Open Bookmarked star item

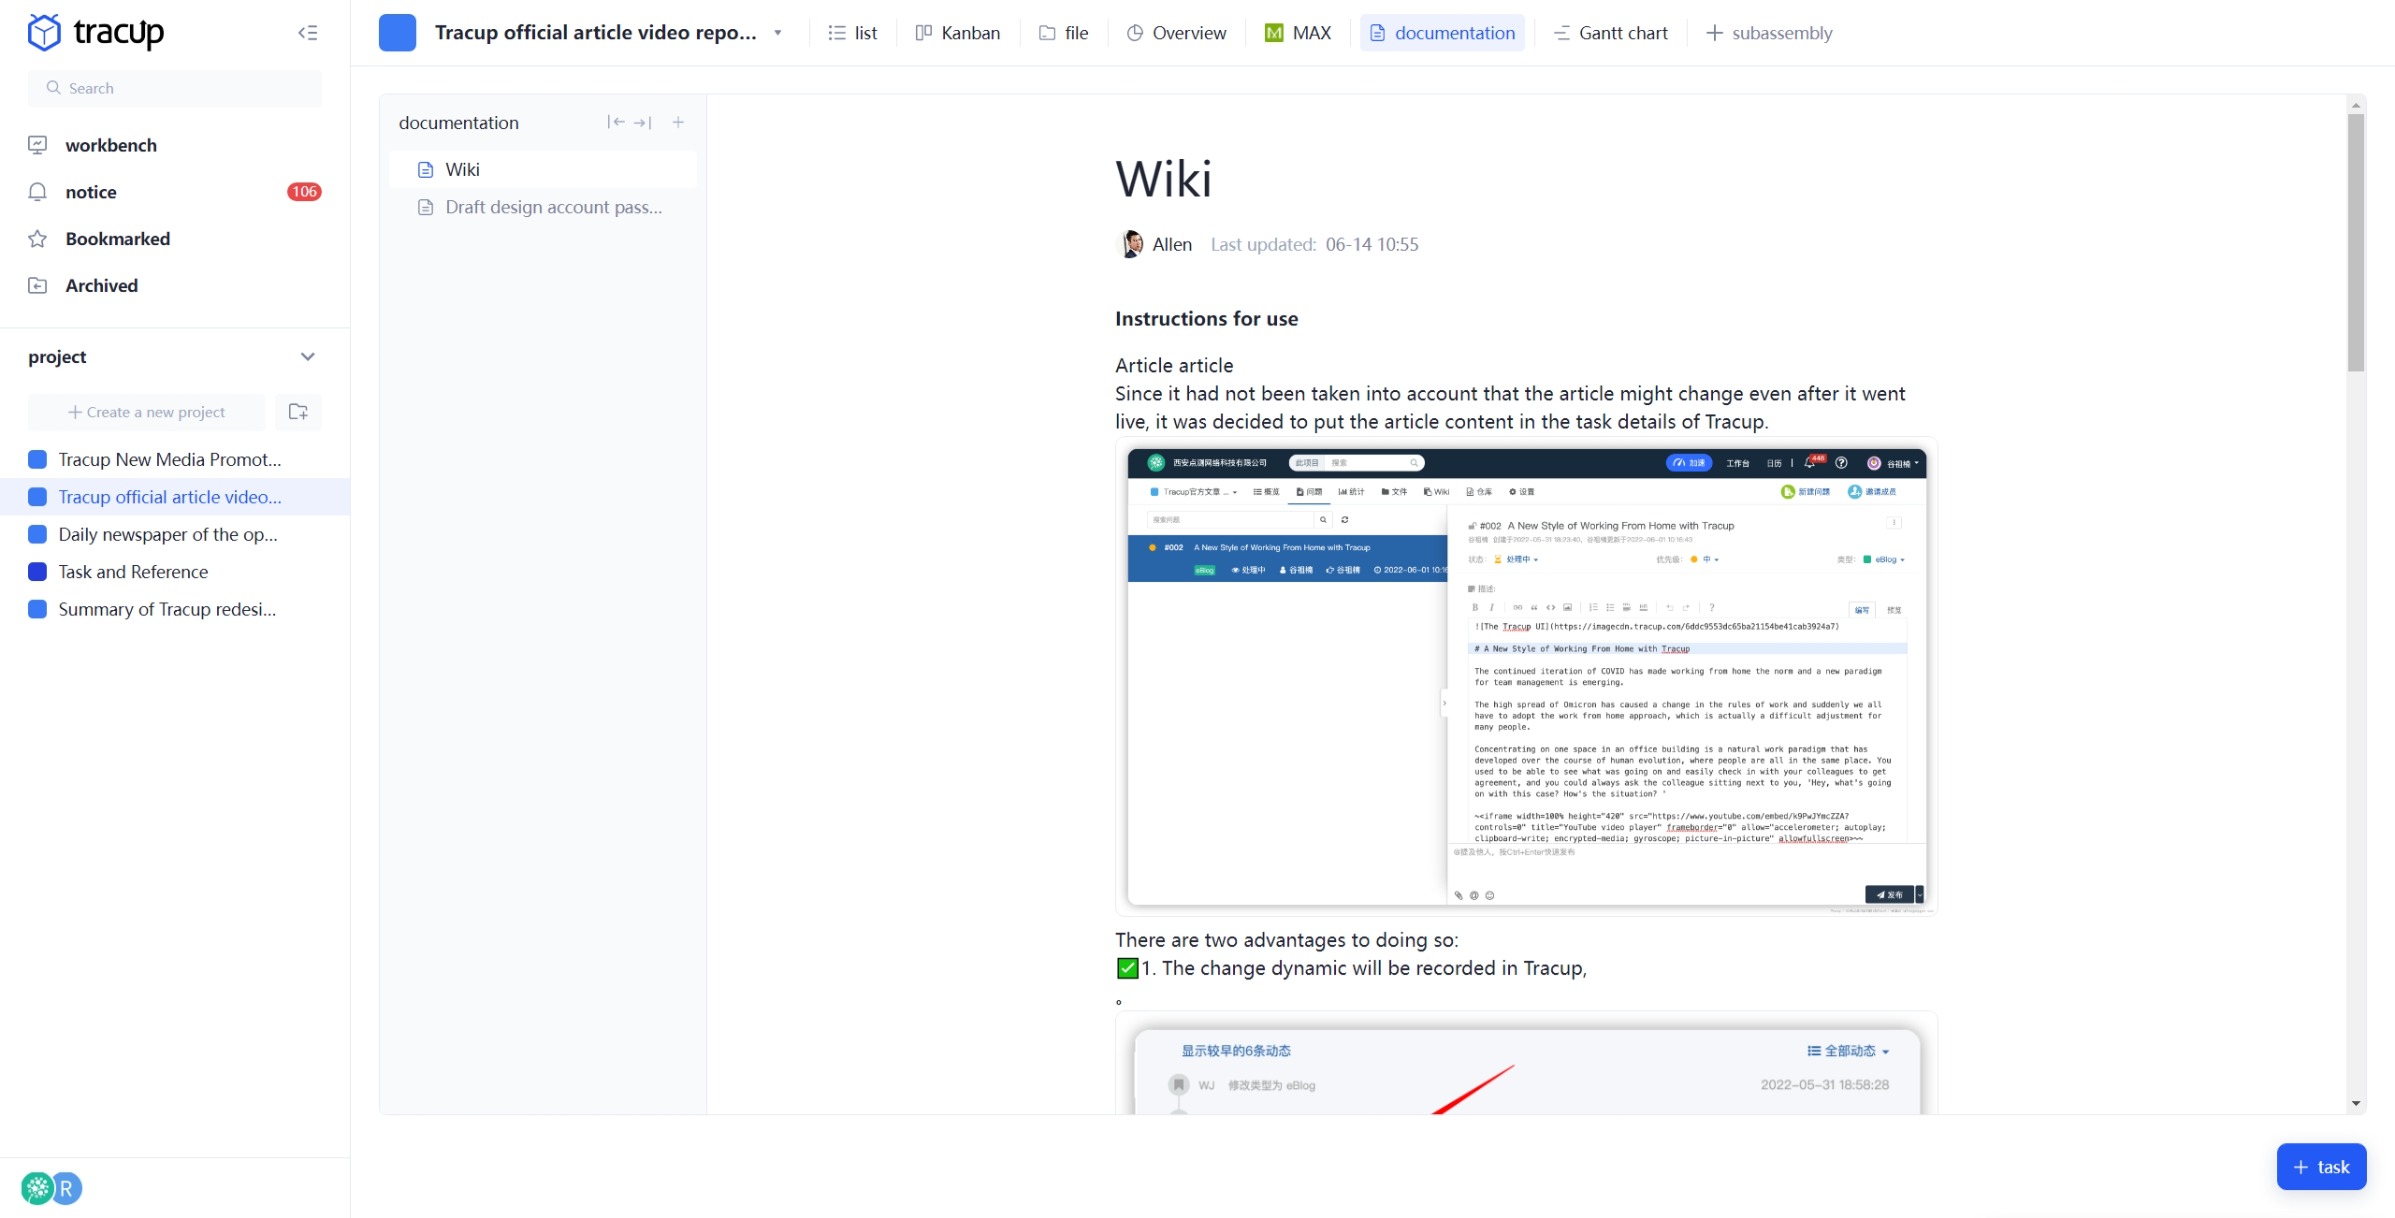117,239
